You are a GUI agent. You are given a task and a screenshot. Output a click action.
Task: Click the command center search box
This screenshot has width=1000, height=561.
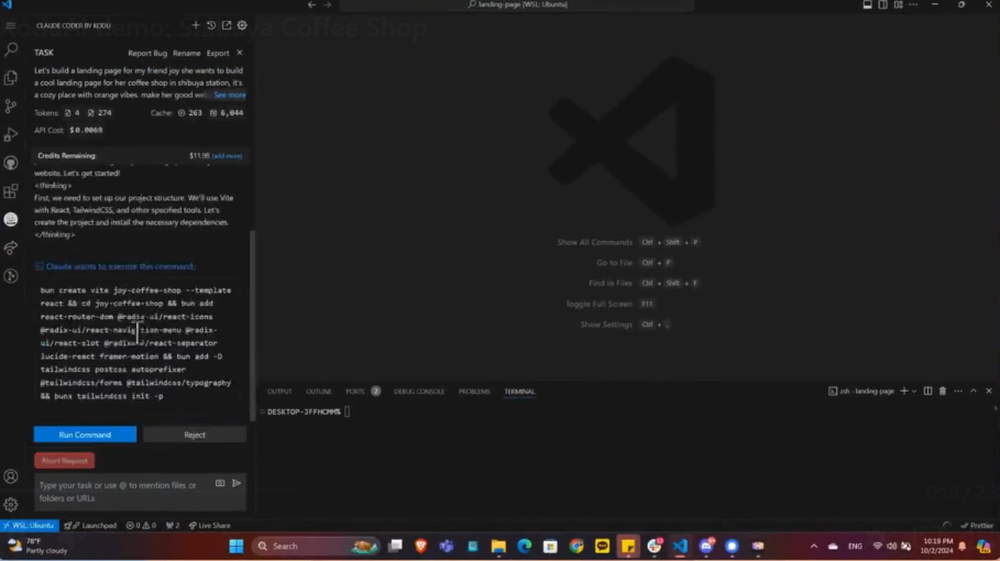pyautogui.click(x=517, y=4)
